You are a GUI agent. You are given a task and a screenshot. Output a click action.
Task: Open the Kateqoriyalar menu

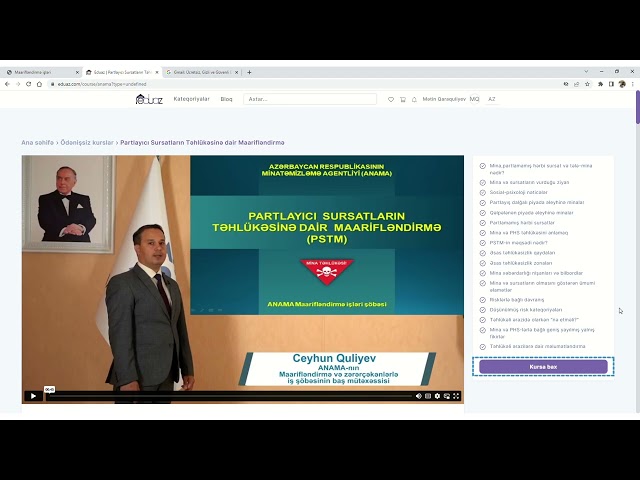[x=191, y=99]
